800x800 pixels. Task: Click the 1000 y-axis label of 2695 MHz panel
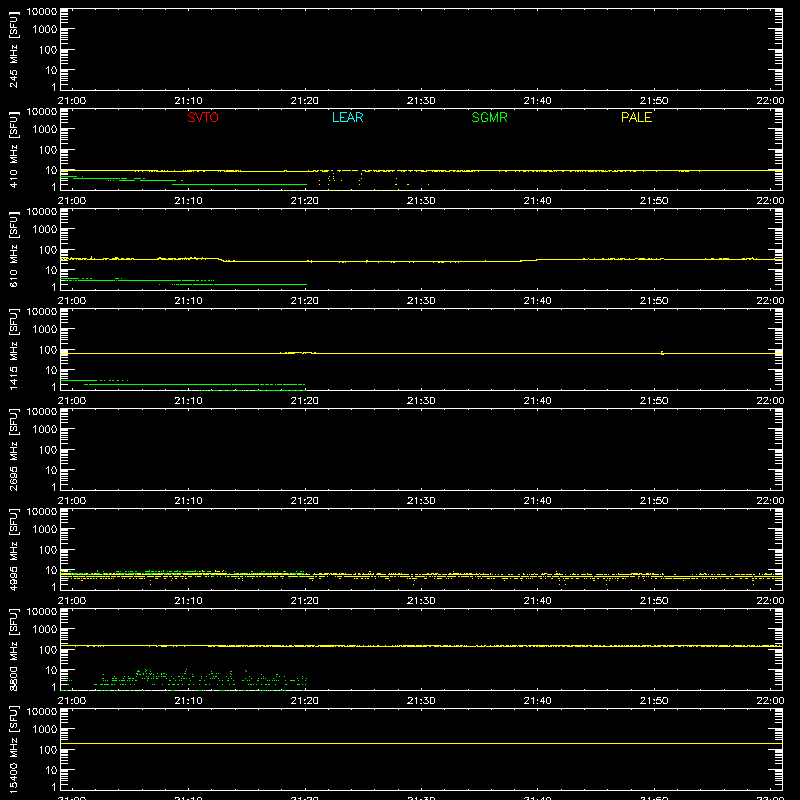tap(45, 430)
